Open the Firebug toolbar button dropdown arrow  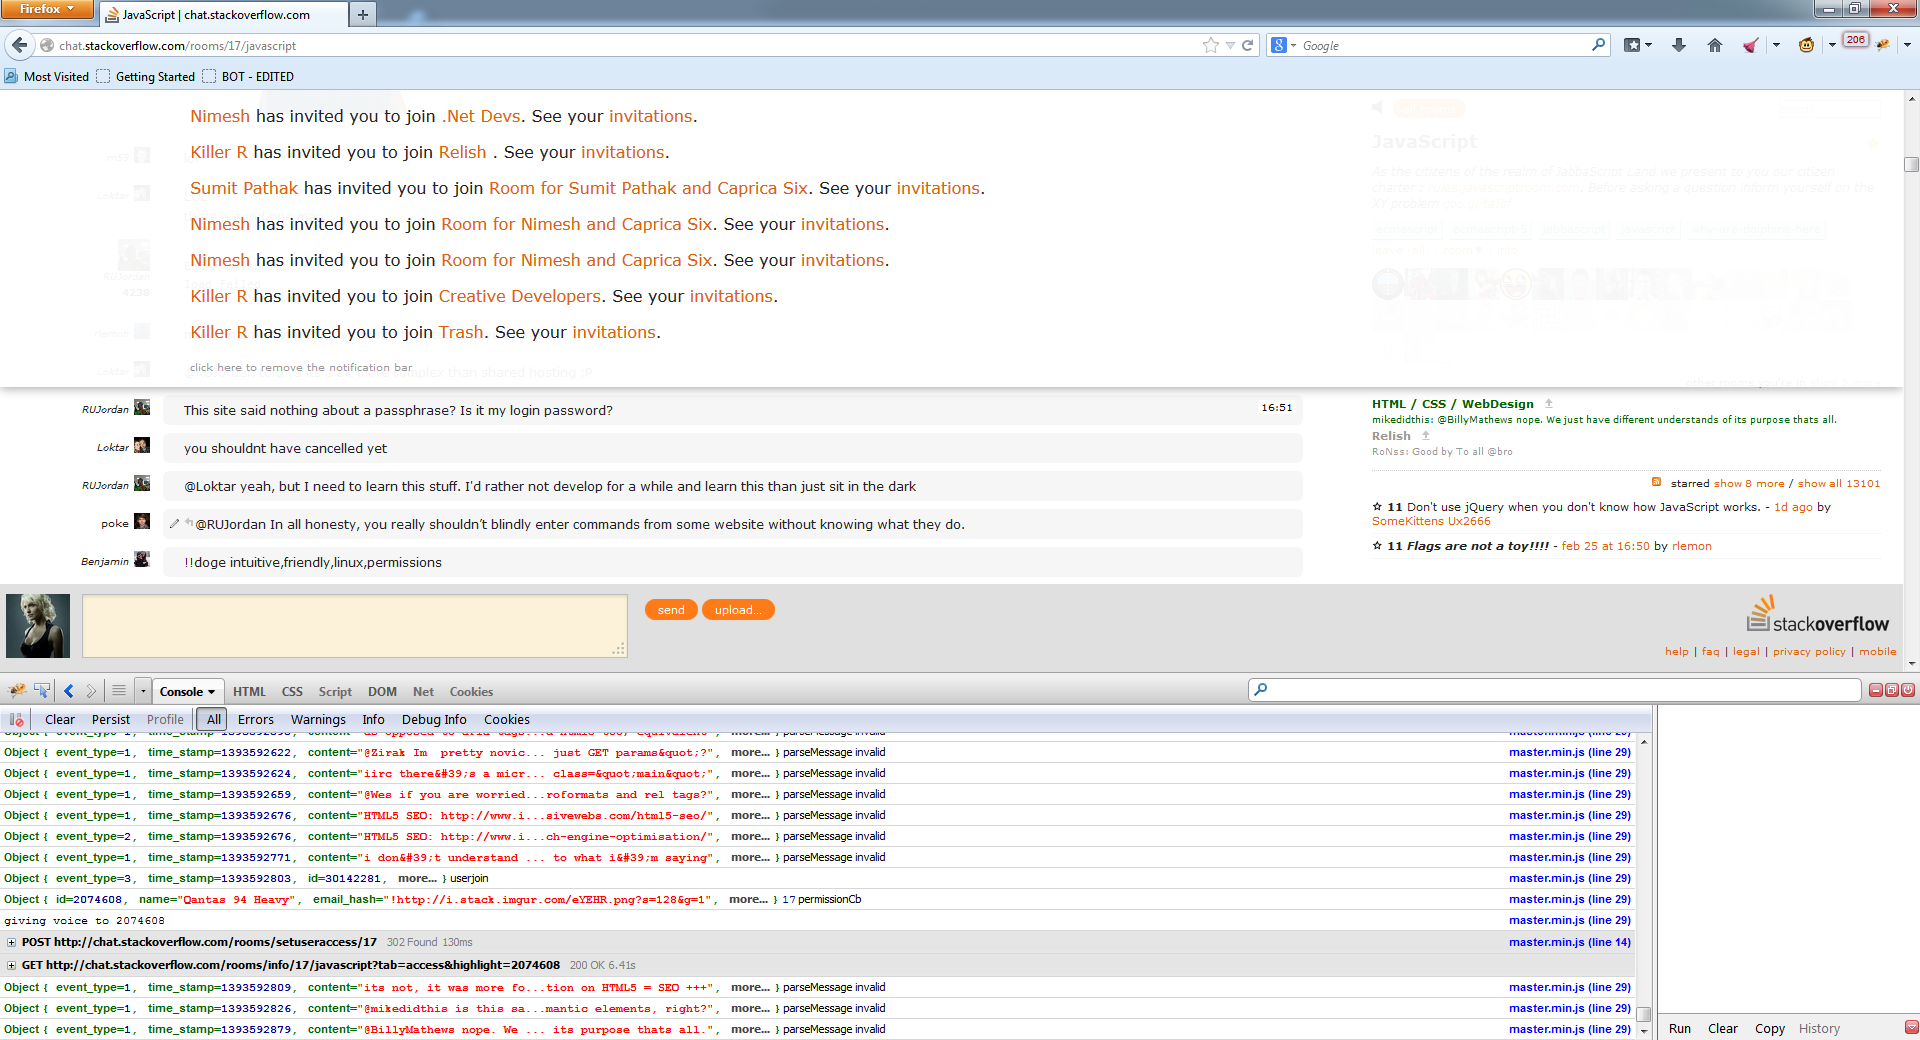[x=1907, y=45]
